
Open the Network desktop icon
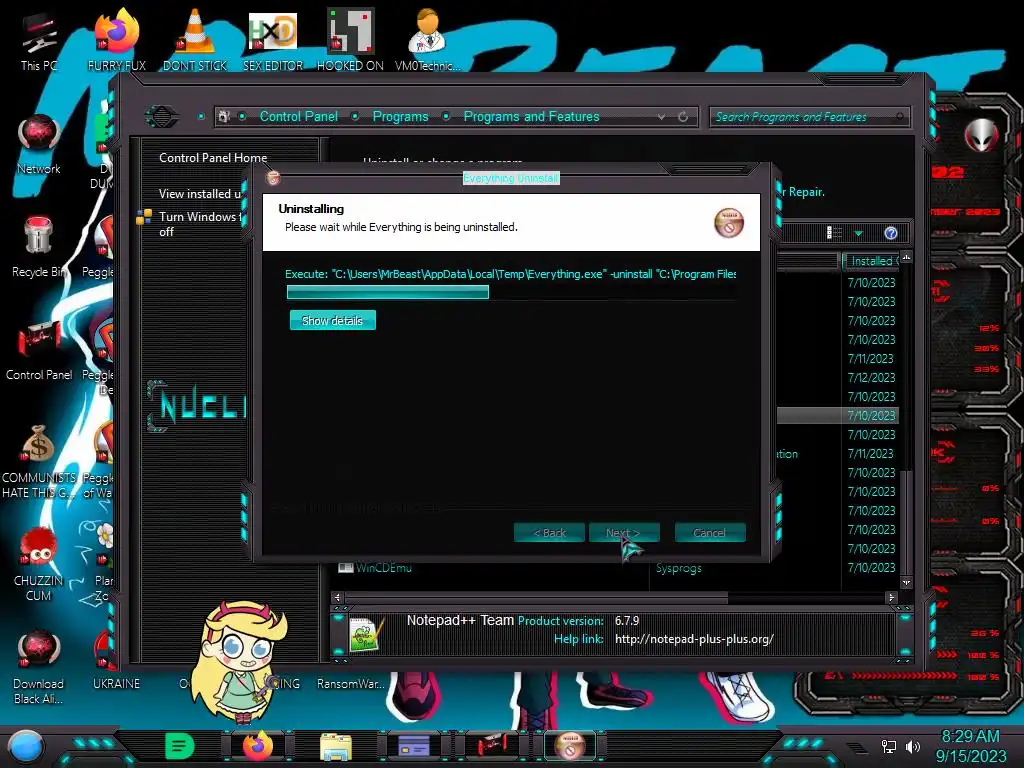pyautogui.click(x=39, y=145)
